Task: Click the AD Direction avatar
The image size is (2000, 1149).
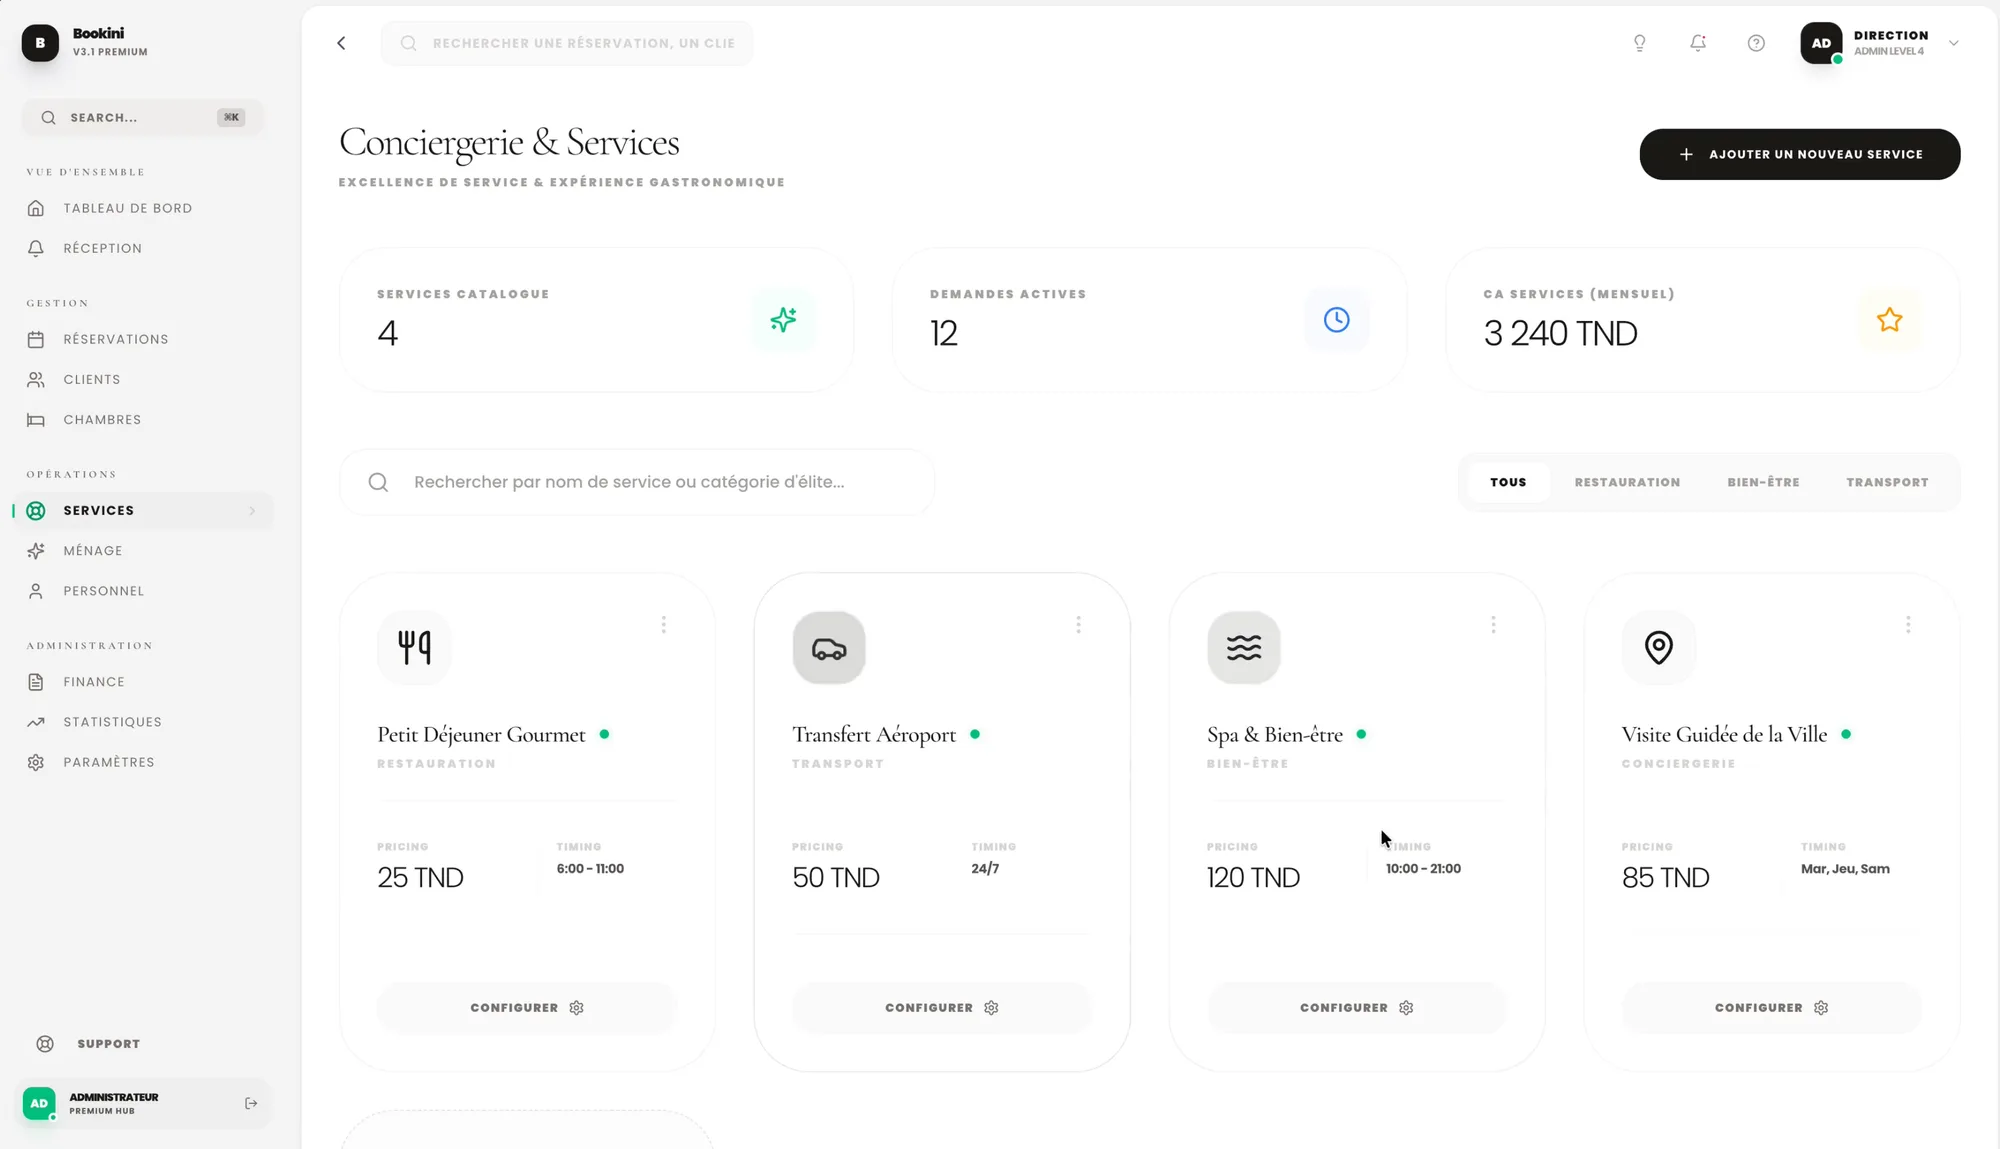Action: click(1821, 43)
